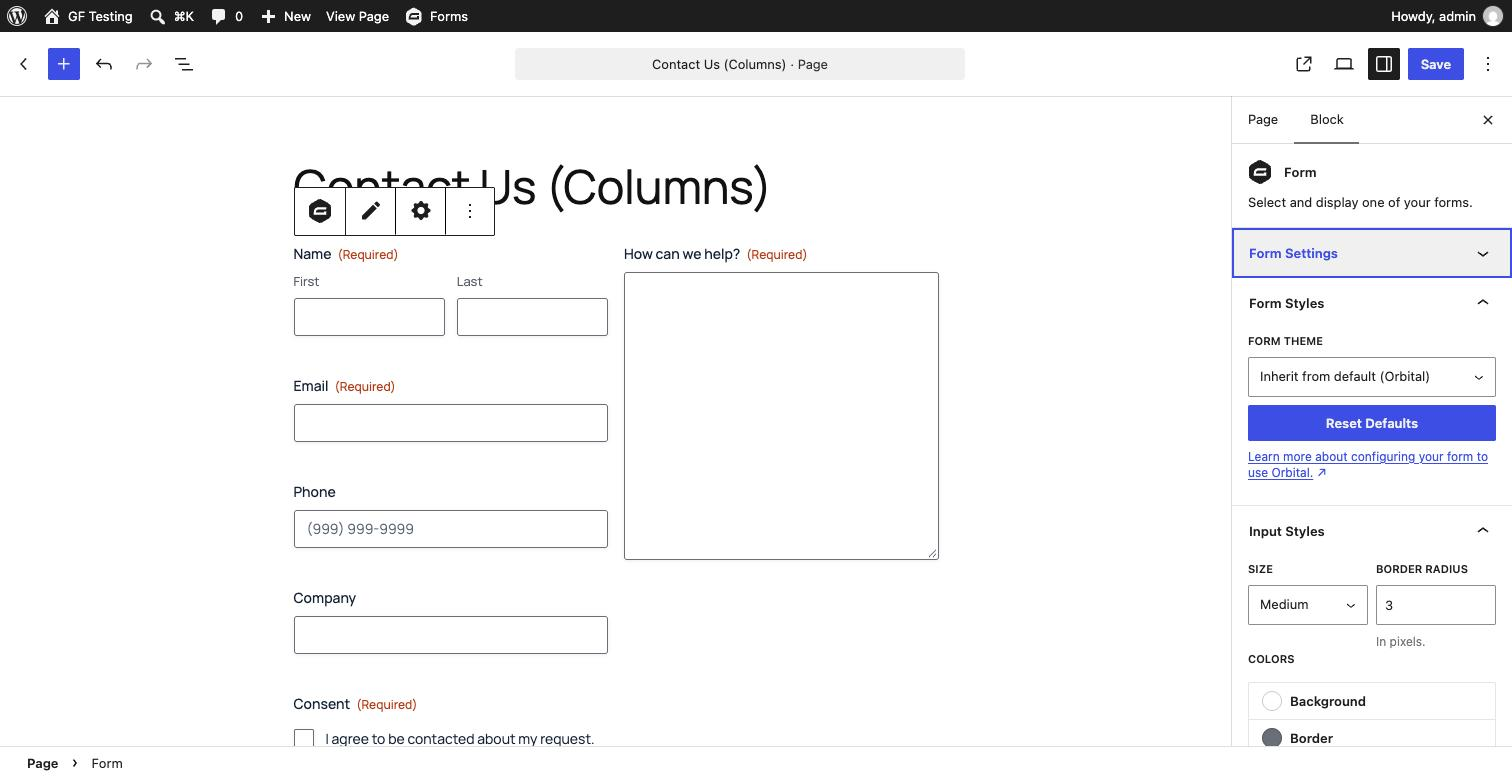This screenshot has height=779, width=1512.
Task: Click View Page in admin bar
Action: (357, 16)
